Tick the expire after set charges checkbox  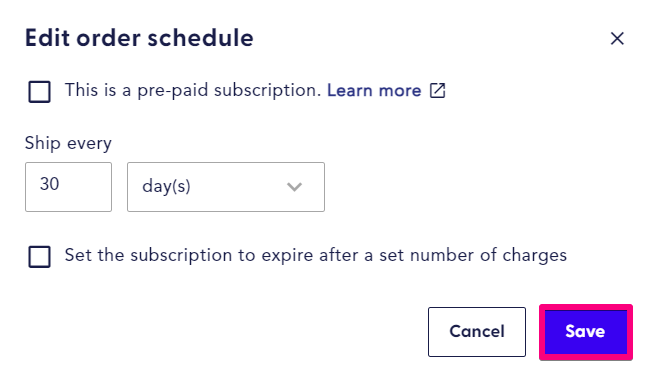pyautogui.click(x=40, y=257)
